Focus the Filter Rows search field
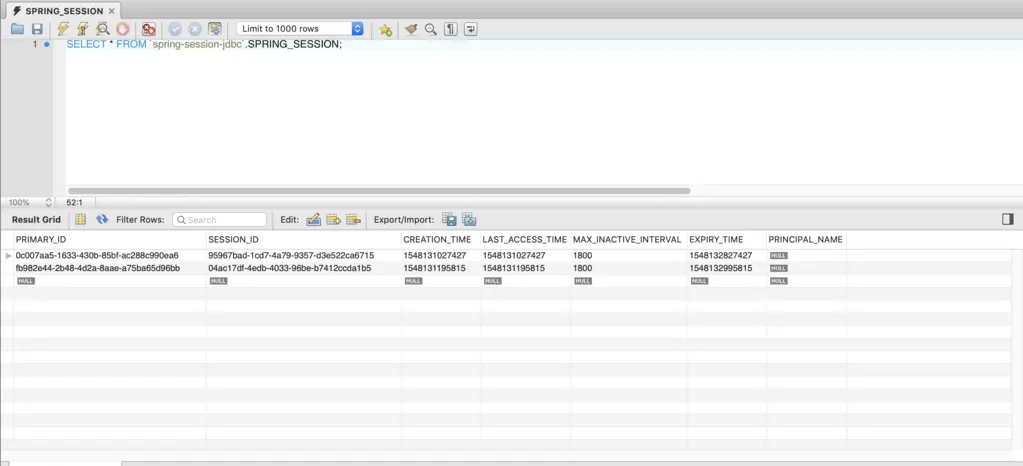This screenshot has width=1023, height=466. point(220,220)
